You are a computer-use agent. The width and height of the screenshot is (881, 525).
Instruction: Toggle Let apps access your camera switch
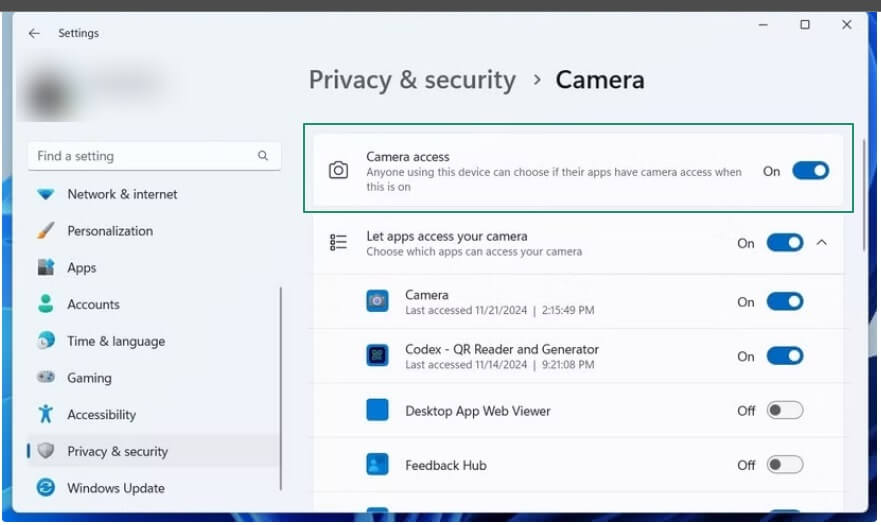[x=785, y=243]
